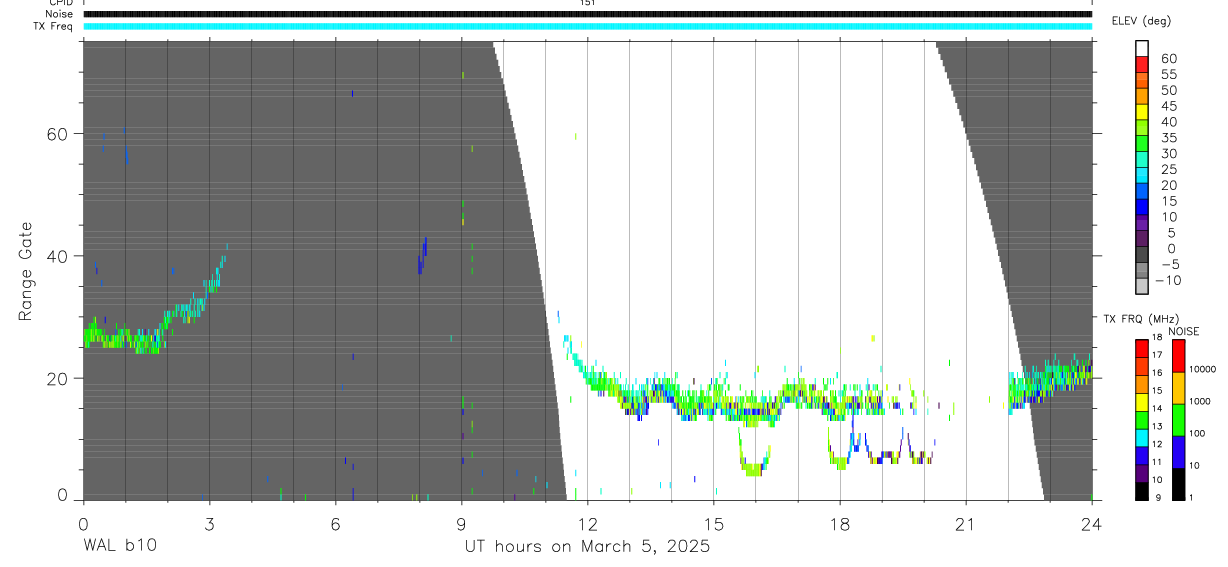The height and width of the screenshot is (567, 1228).
Task: Click the 'ELEV (deg)' legend title
Action: [1141, 21]
